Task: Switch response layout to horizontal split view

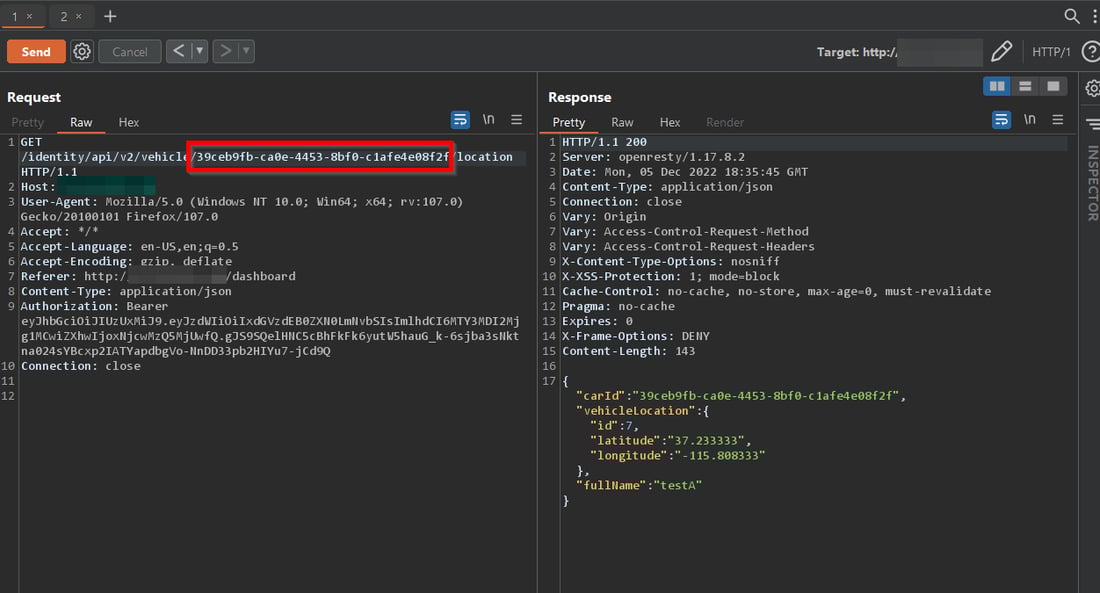Action: [1024, 87]
